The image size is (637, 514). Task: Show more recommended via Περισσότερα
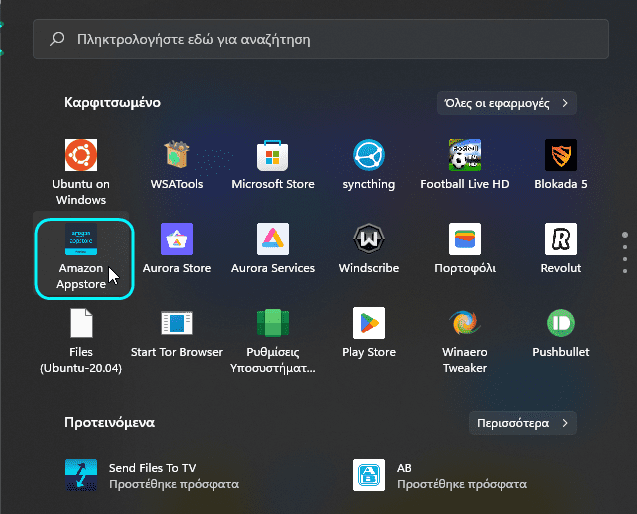tap(522, 423)
